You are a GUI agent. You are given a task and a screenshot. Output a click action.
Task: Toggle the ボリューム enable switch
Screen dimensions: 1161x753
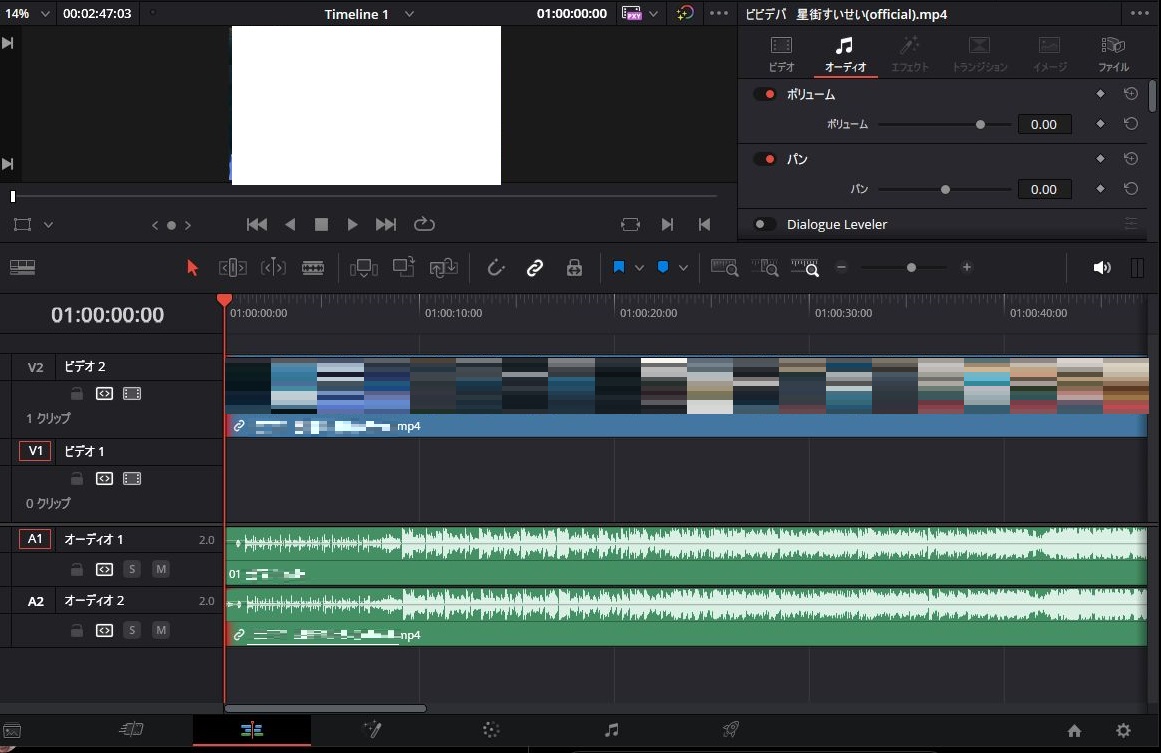(765, 94)
